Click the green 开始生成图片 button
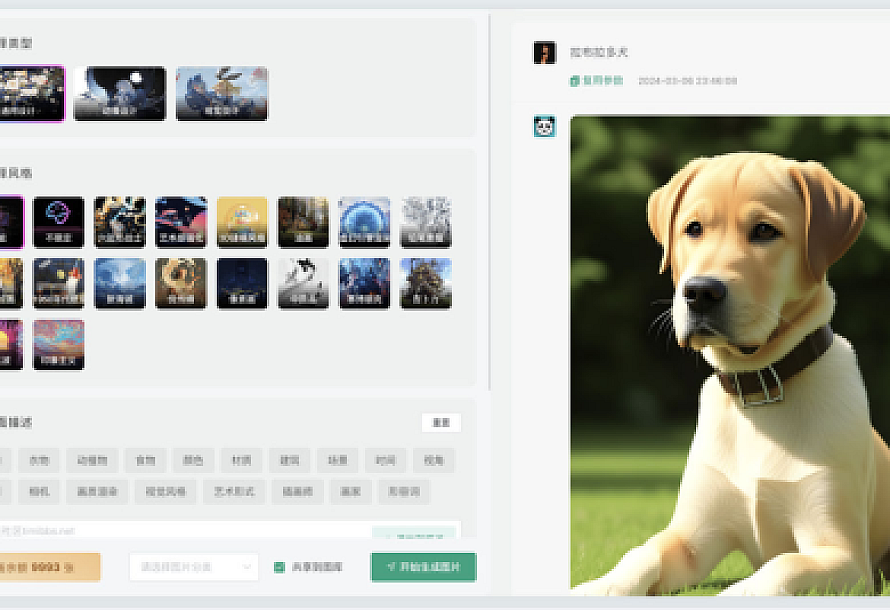The image size is (890, 610). [x=423, y=567]
